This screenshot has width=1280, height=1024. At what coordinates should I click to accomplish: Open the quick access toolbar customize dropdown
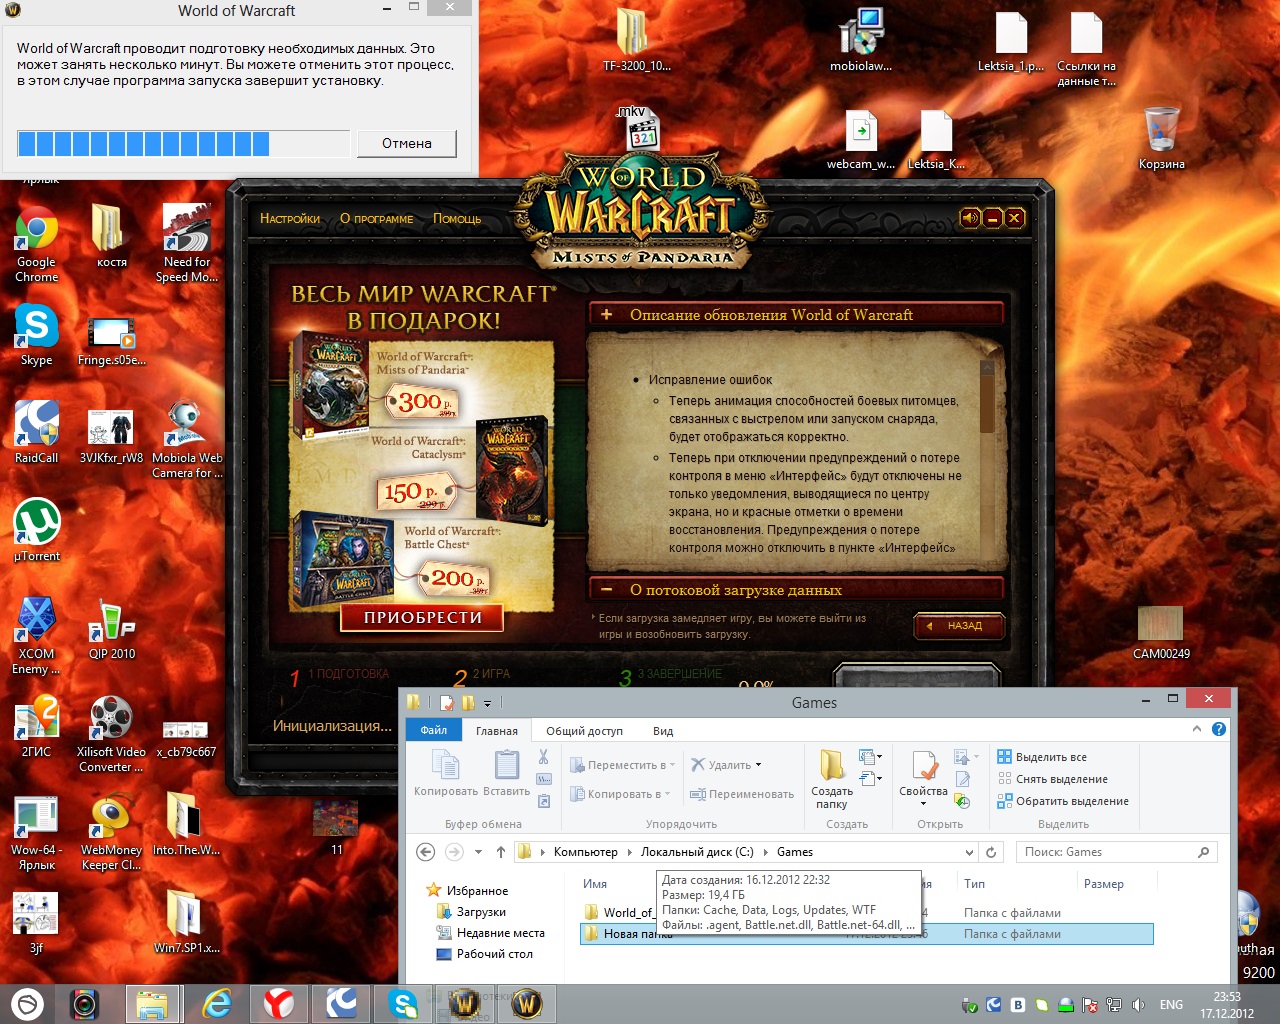[x=488, y=703]
